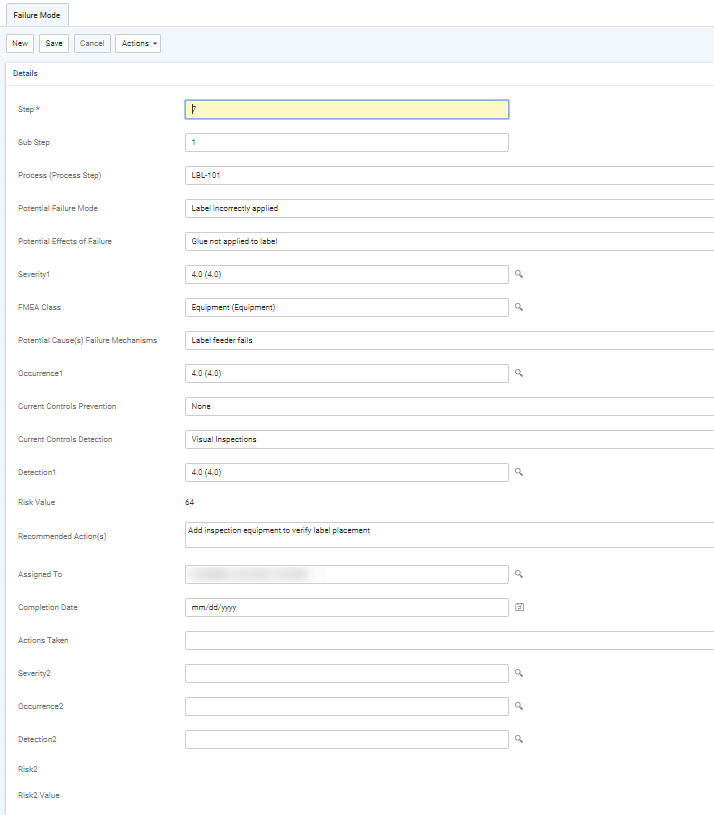Click the Severity2 lookup magnifier icon
The width and height of the screenshot is (714, 815).
518,673
